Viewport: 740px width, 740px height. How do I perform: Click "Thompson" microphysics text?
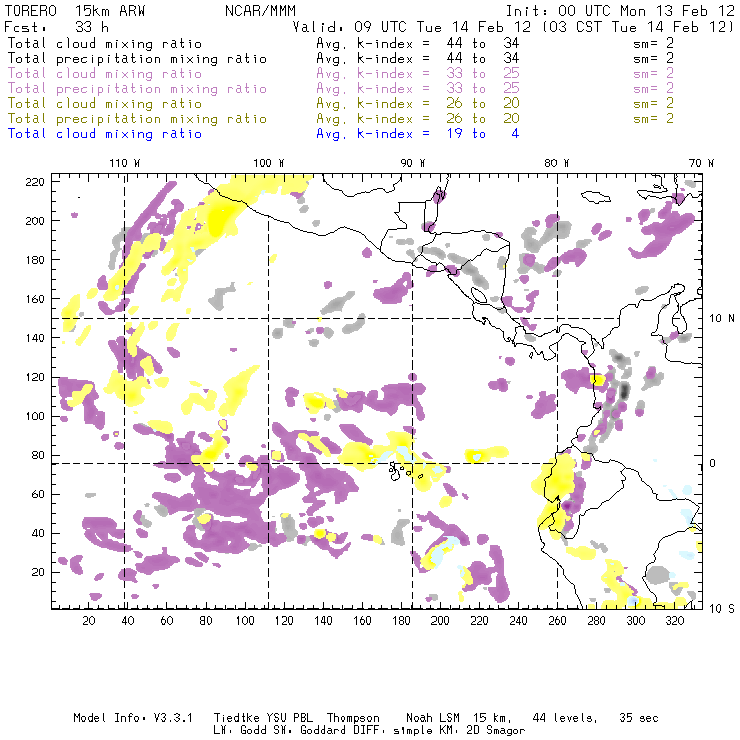(353, 718)
